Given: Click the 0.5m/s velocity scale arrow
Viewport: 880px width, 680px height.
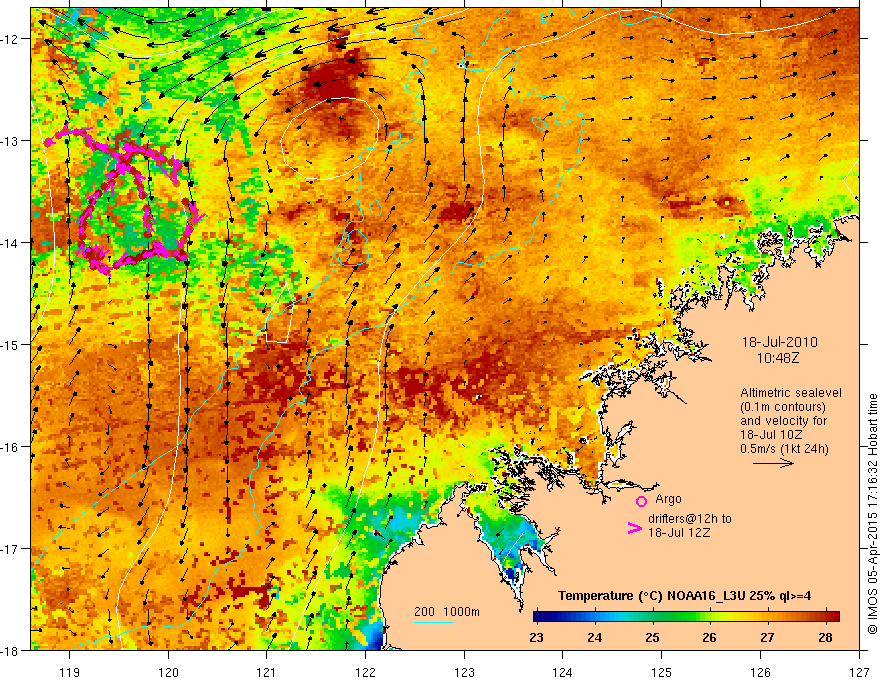Looking at the screenshot, I should coord(773,463).
